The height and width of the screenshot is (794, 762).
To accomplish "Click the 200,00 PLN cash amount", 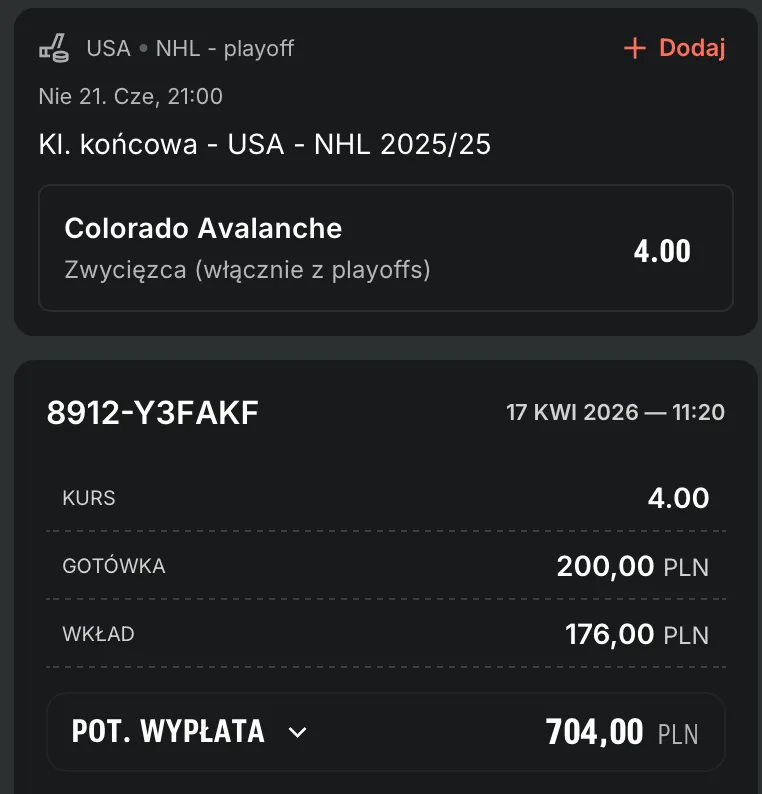I will point(632,567).
